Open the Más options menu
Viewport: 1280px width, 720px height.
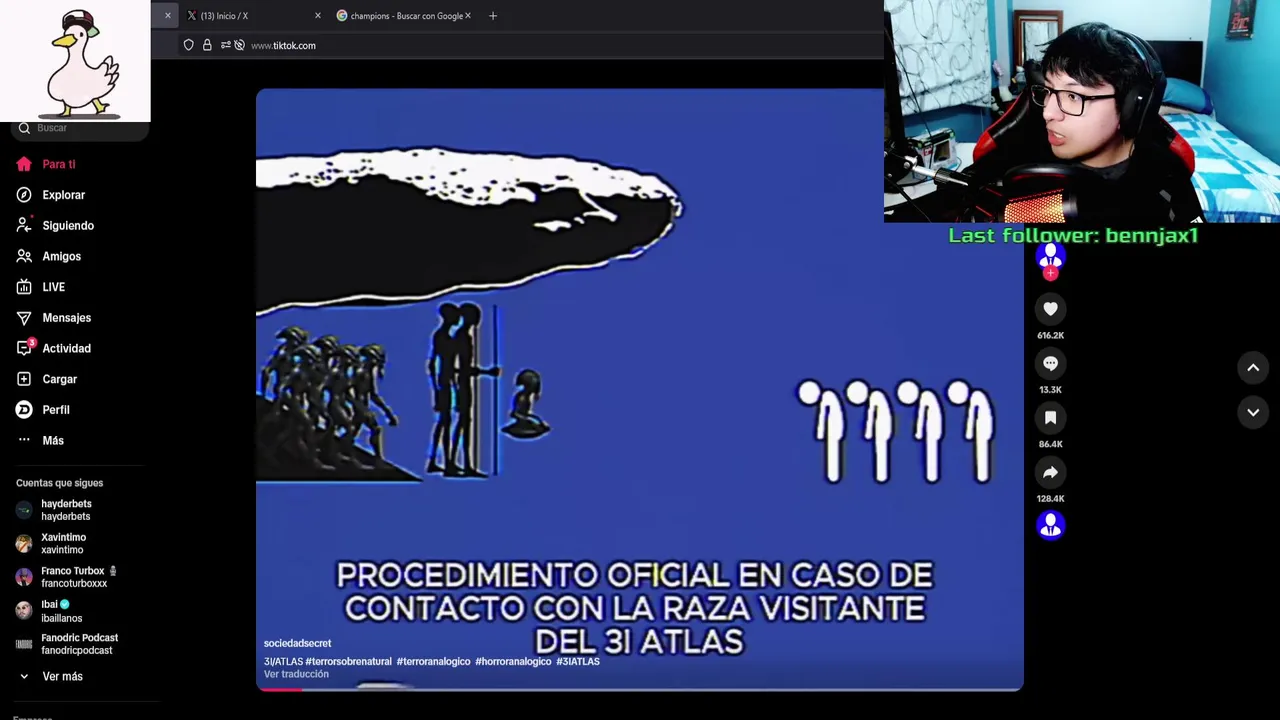(x=53, y=440)
